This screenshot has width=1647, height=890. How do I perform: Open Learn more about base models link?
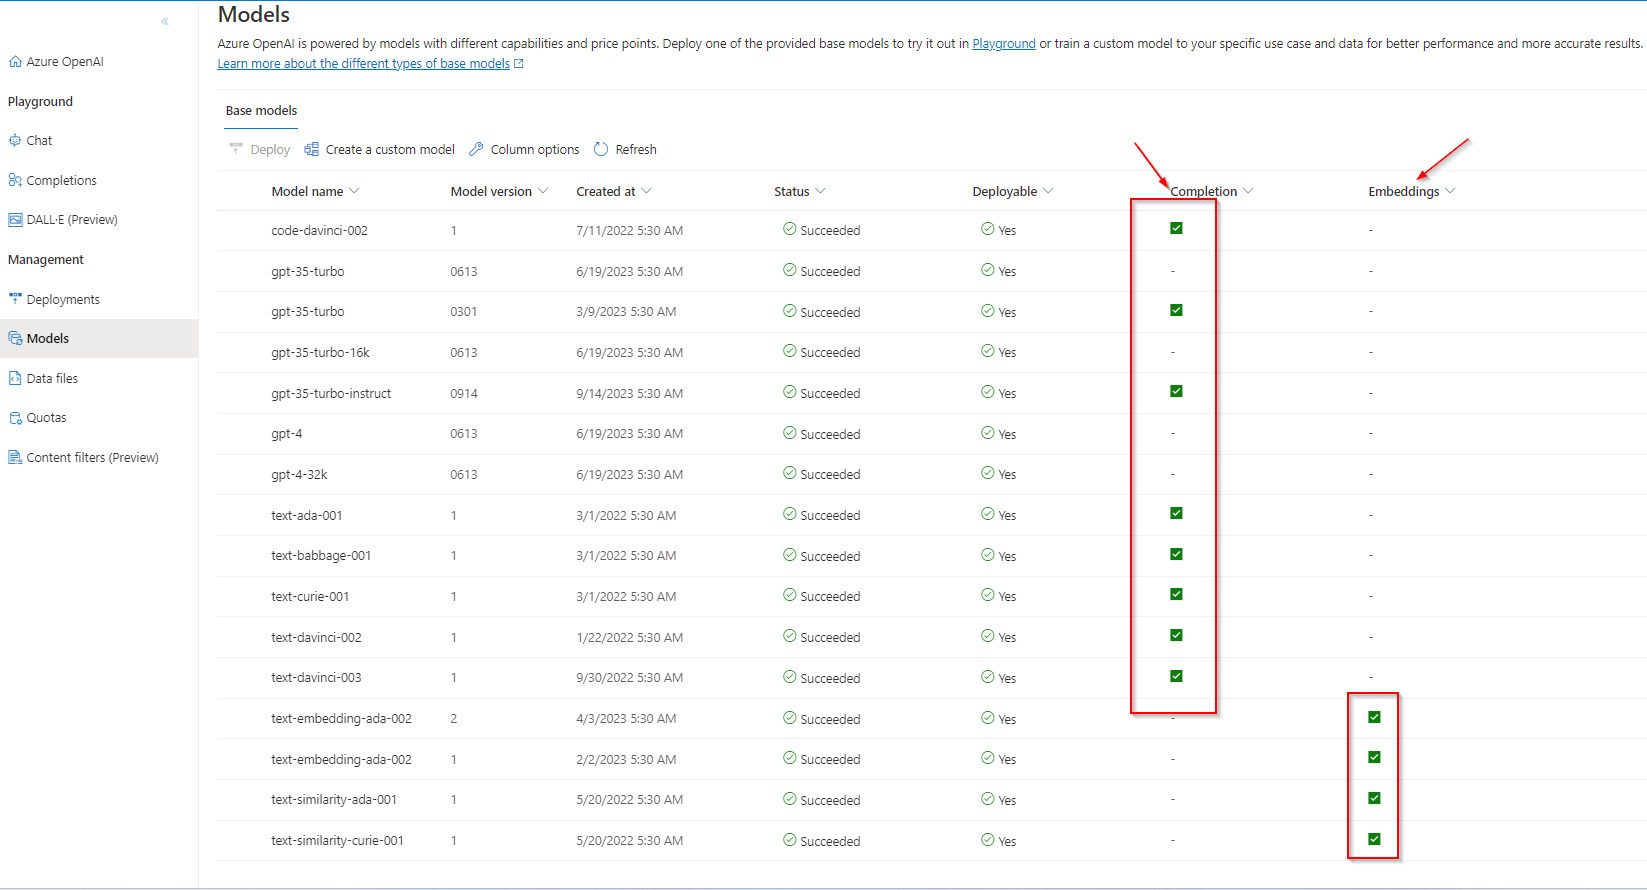(364, 64)
